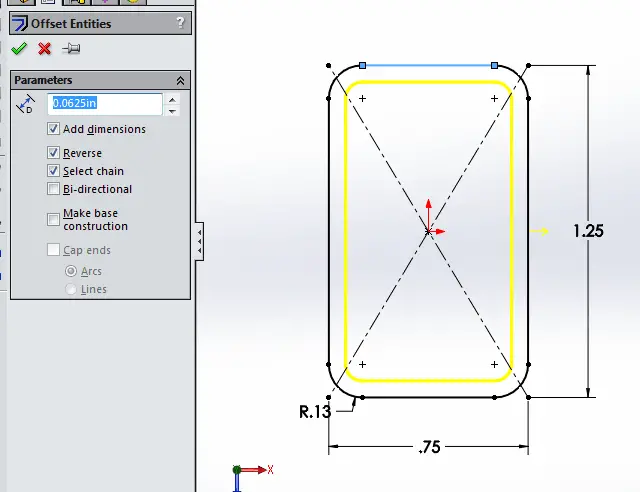Select the blue highlighted top line
640x492 pixels.
pyautogui.click(x=428, y=65)
